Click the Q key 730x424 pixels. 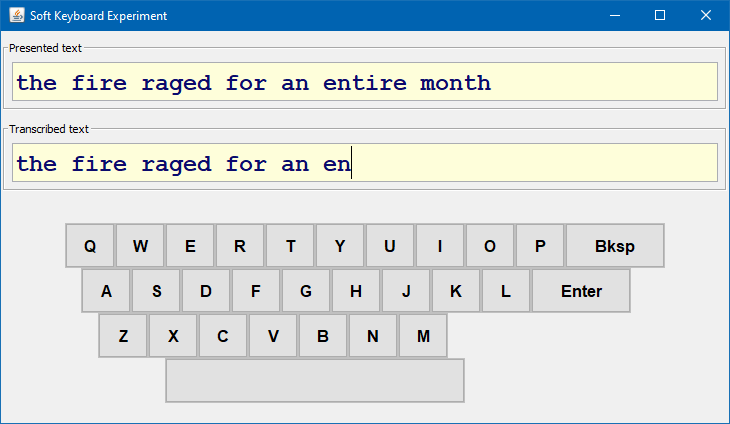90,246
